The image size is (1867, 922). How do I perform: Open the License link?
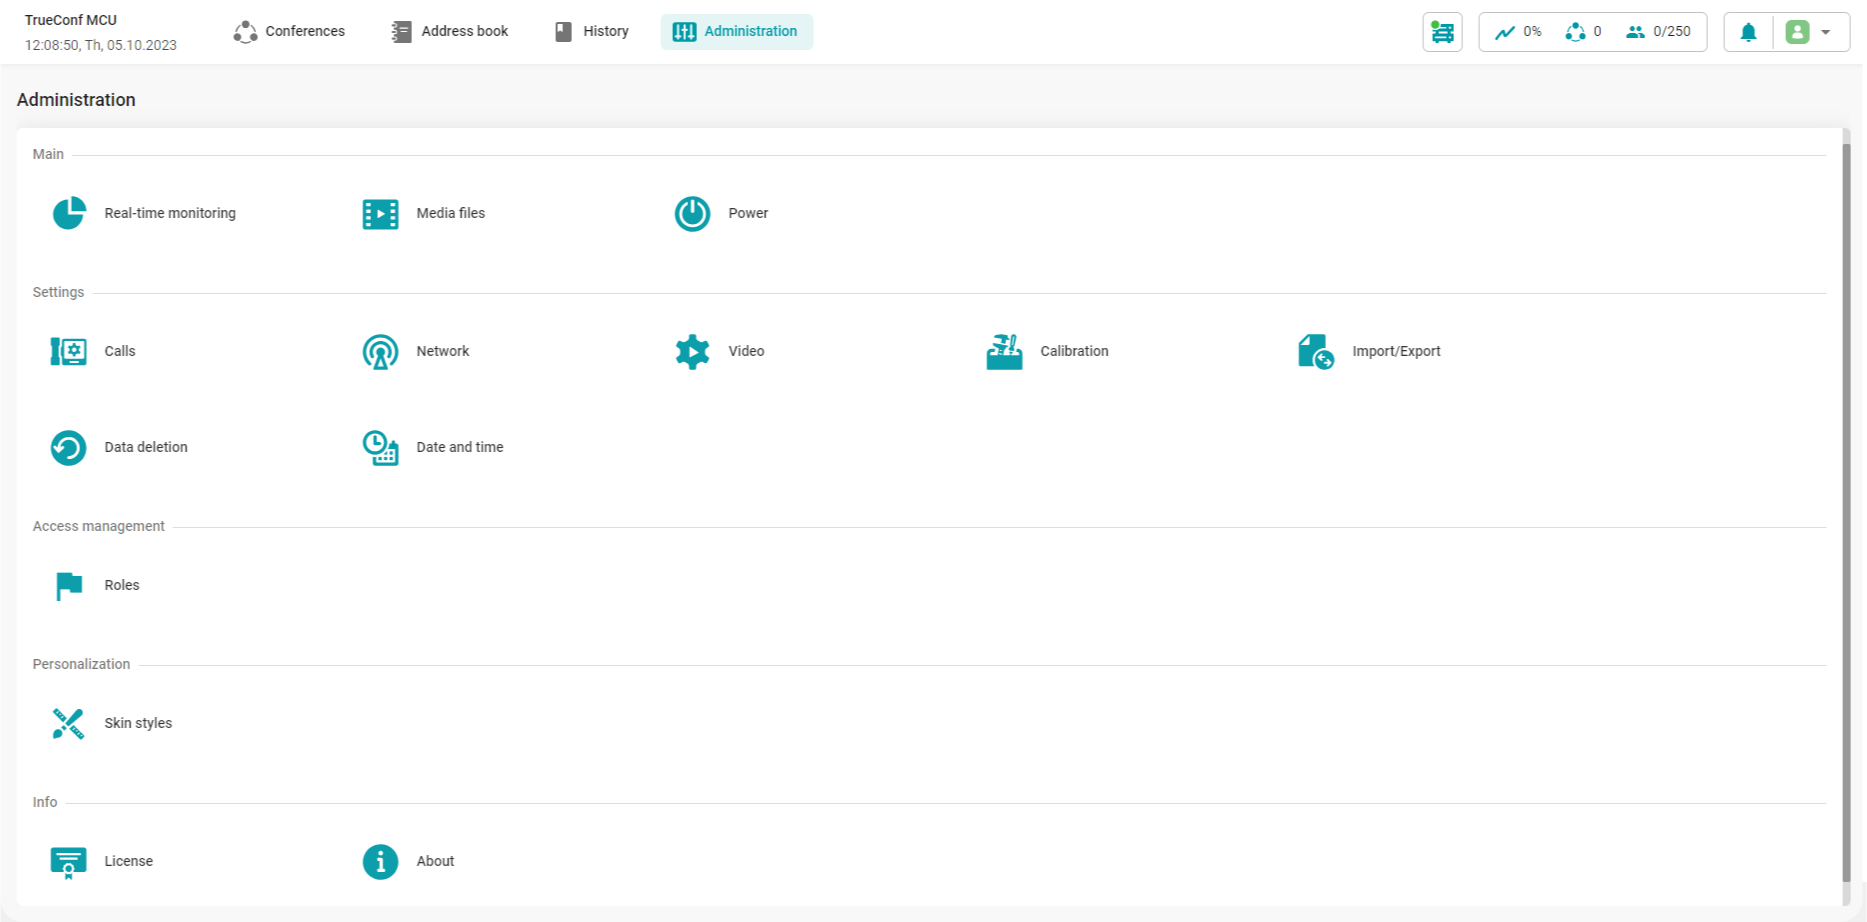tap(128, 861)
